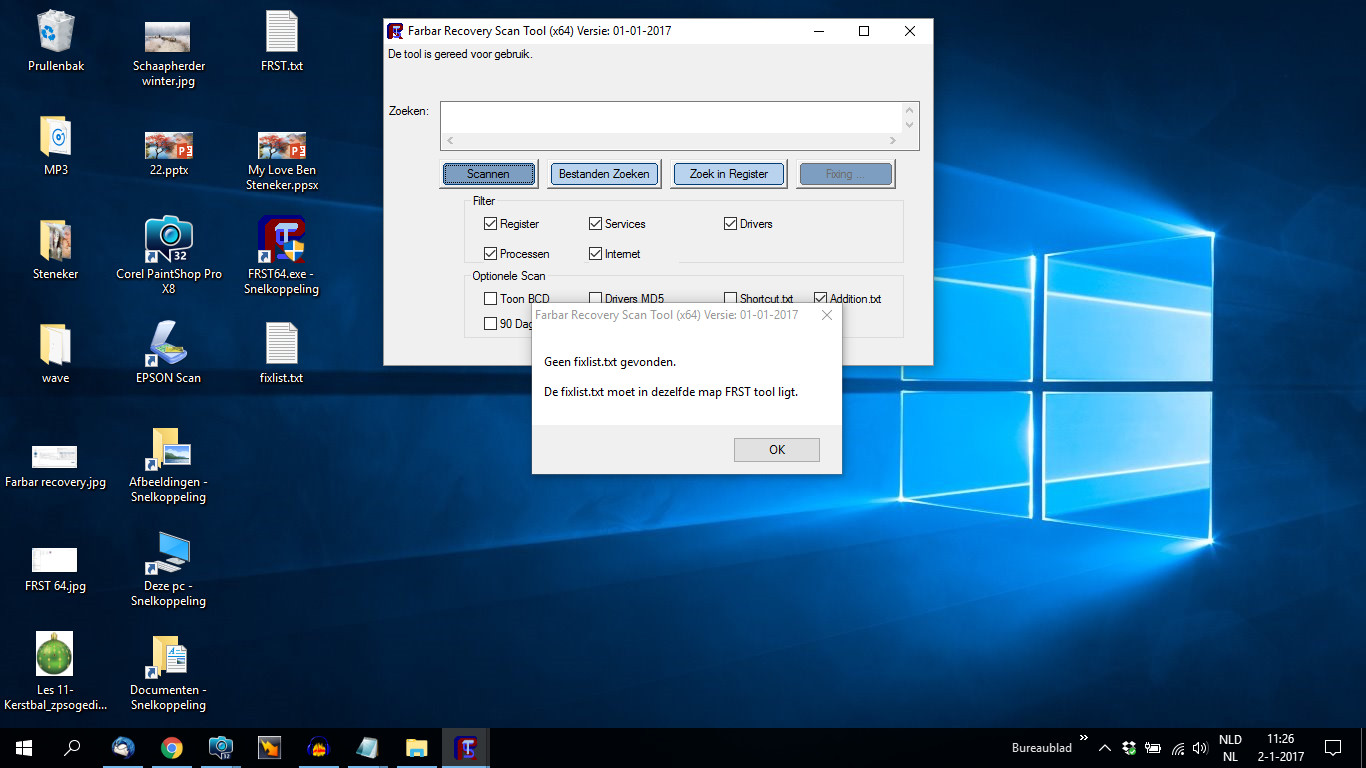Image resolution: width=1366 pixels, height=768 pixels.
Task: Click the Bestanden Zoeken button
Action: click(x=604, y=174)
